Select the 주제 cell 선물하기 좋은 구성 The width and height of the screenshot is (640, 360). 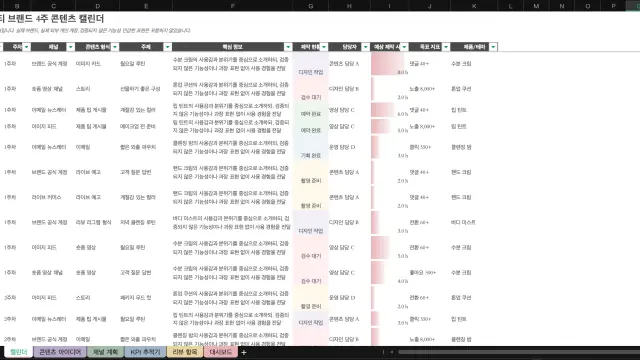point(140,89)
